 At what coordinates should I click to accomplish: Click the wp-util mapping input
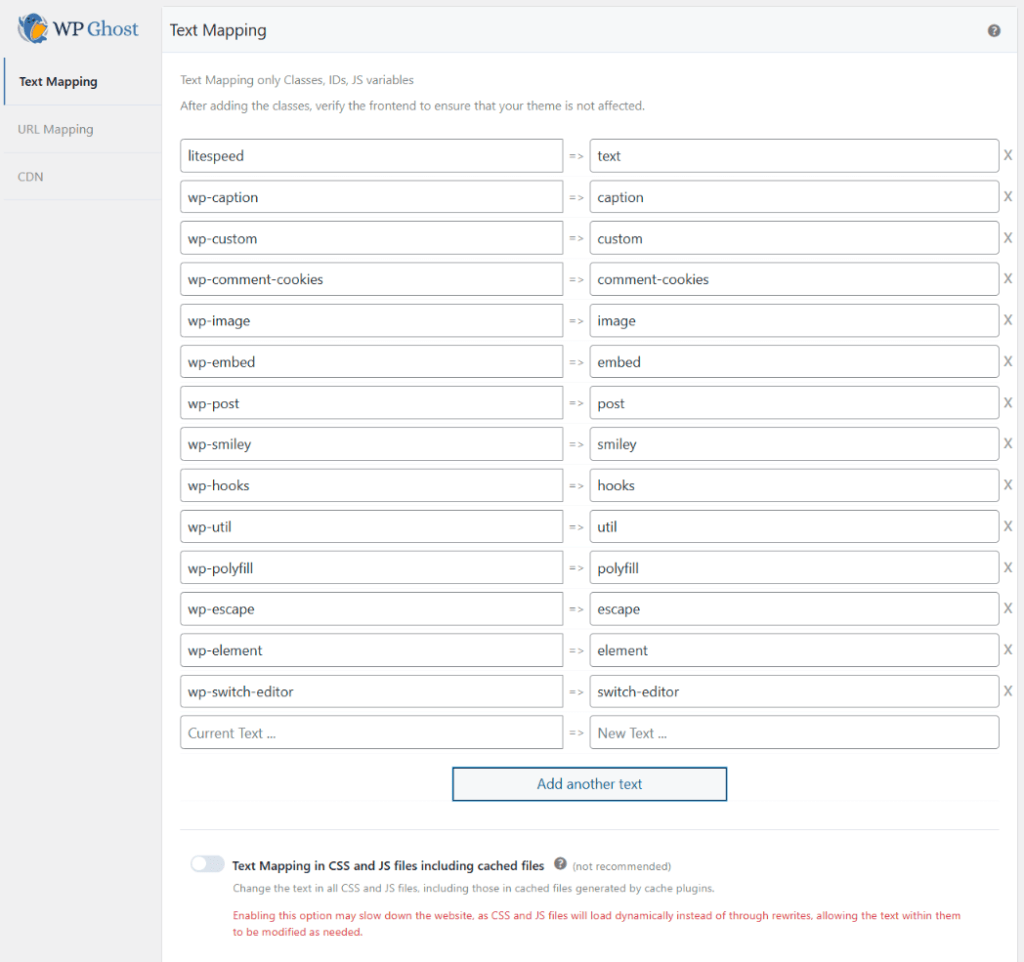[x=371, y=526]
